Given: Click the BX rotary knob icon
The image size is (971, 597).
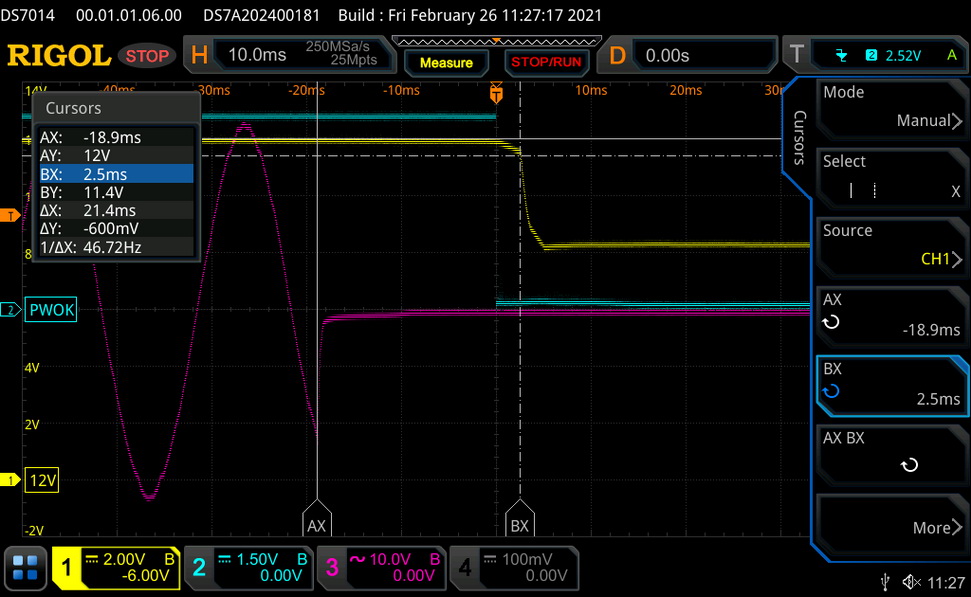Looking at the screenshot, I should pyautogui.click(x=831, y=391).
